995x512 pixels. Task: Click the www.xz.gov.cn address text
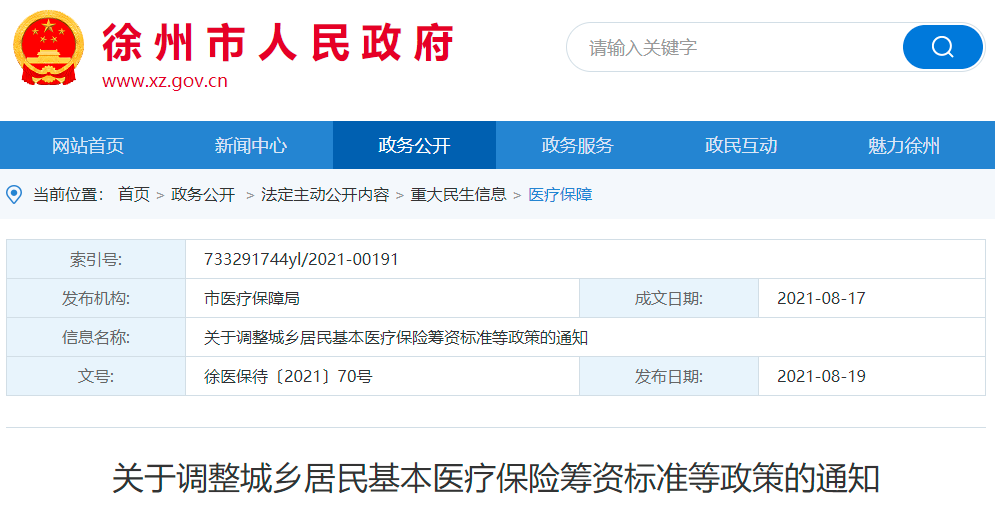tap(165, 82)
